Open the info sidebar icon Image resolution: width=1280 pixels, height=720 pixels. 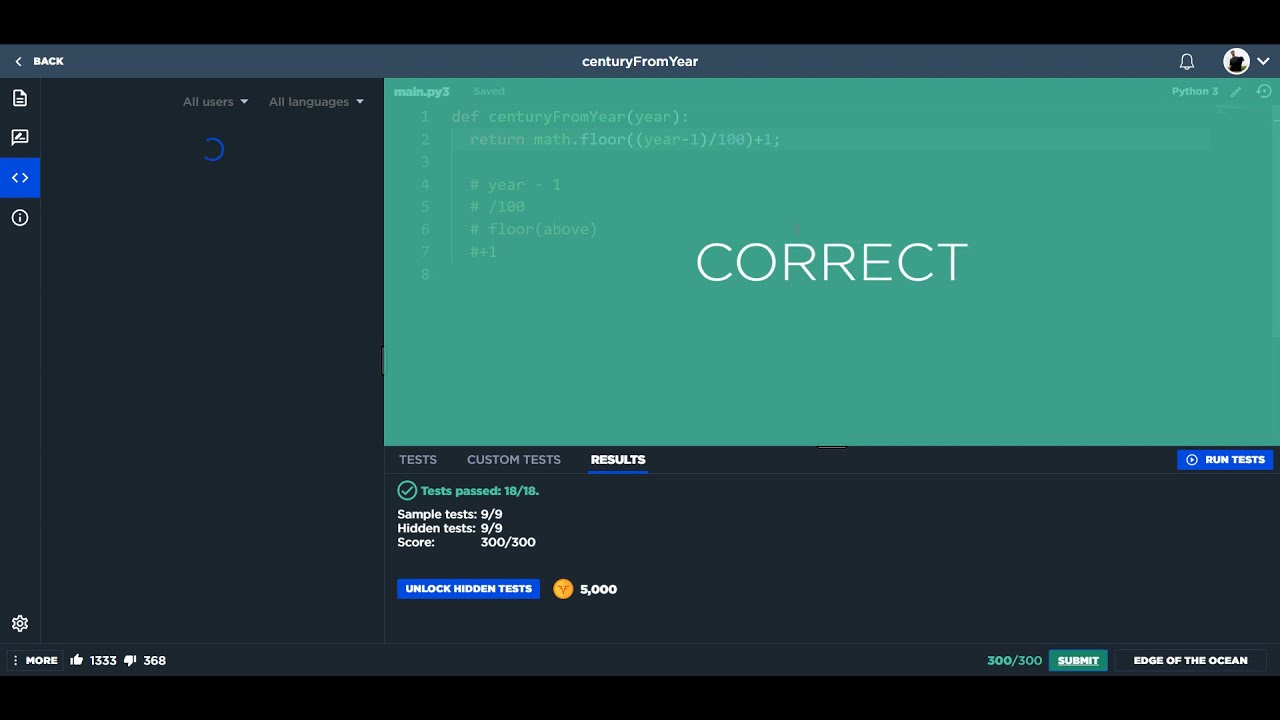click(x=20, y=218)
